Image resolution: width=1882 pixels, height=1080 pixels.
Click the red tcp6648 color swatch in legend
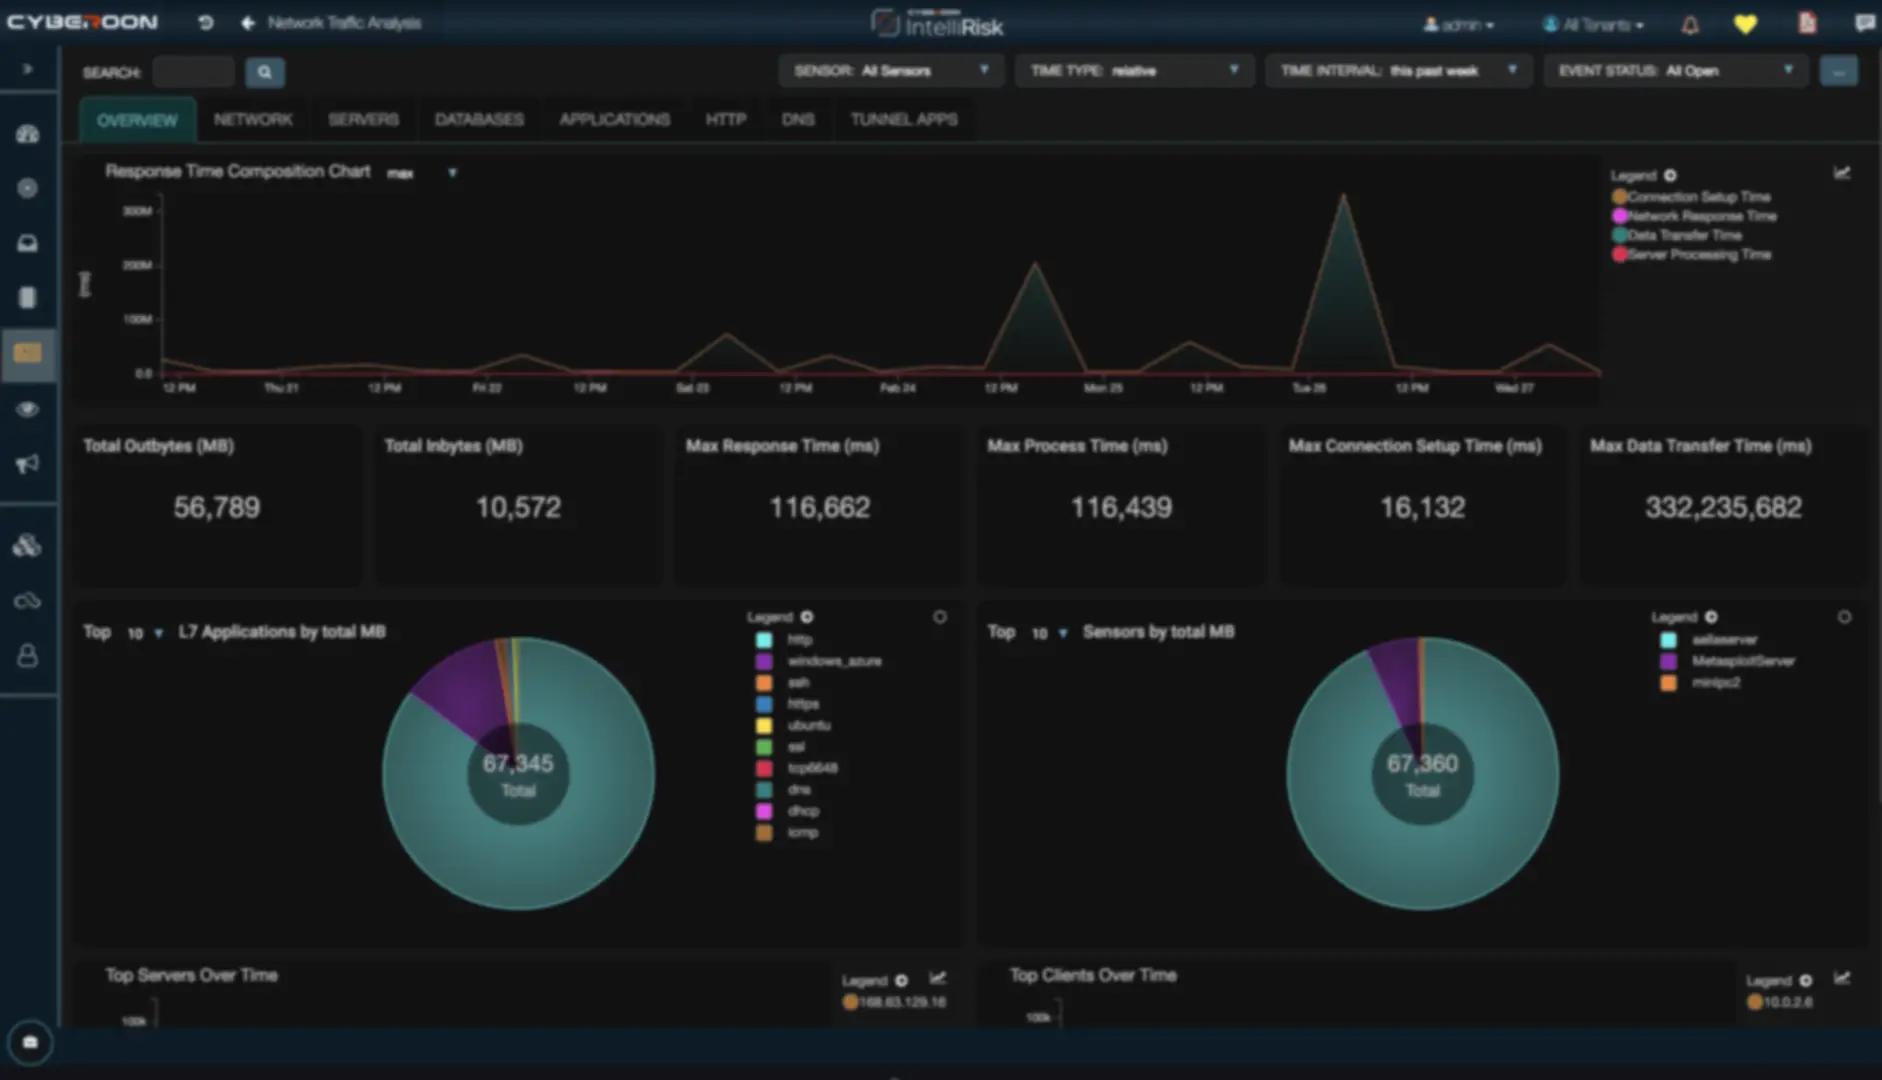764,768
